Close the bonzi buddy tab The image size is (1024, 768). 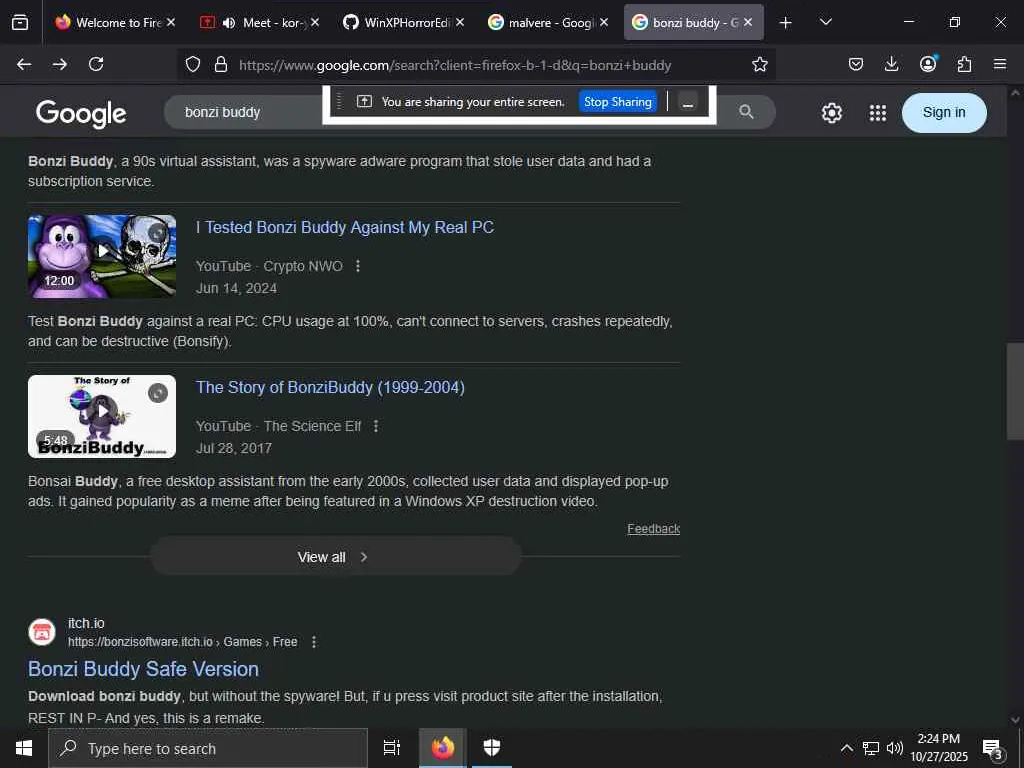748,23
